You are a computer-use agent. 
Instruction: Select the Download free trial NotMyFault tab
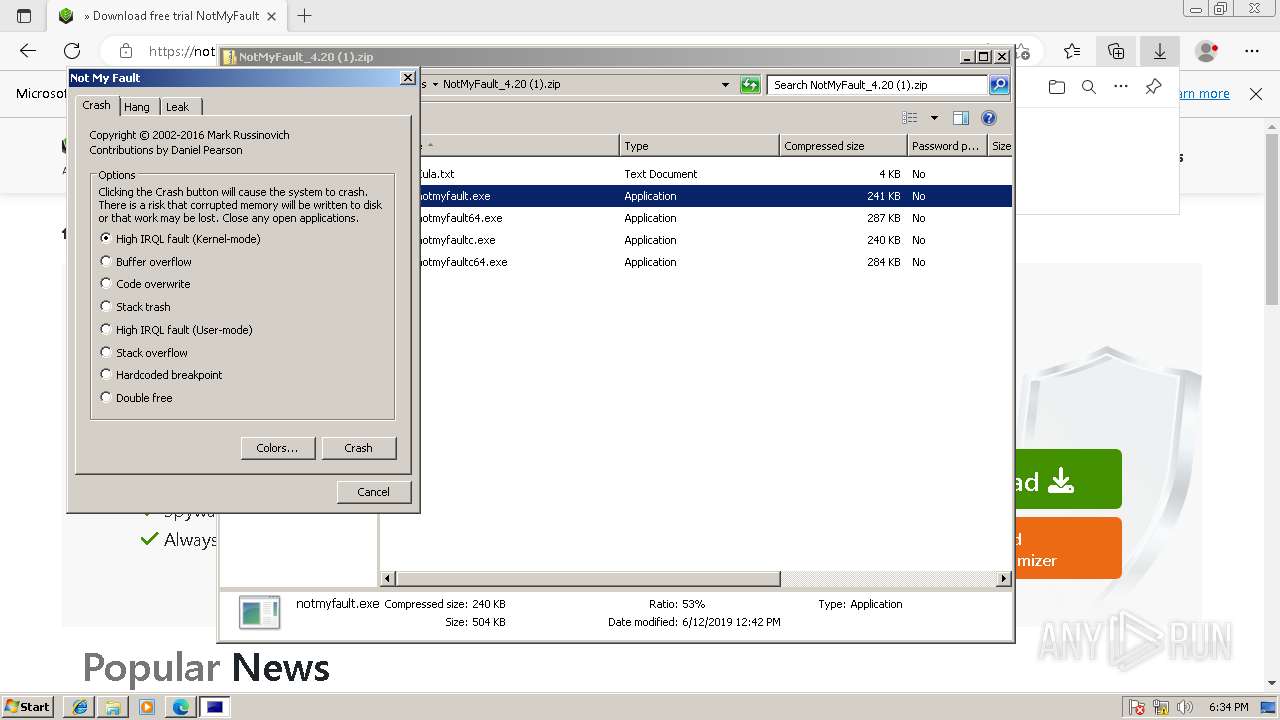point(167,16)
